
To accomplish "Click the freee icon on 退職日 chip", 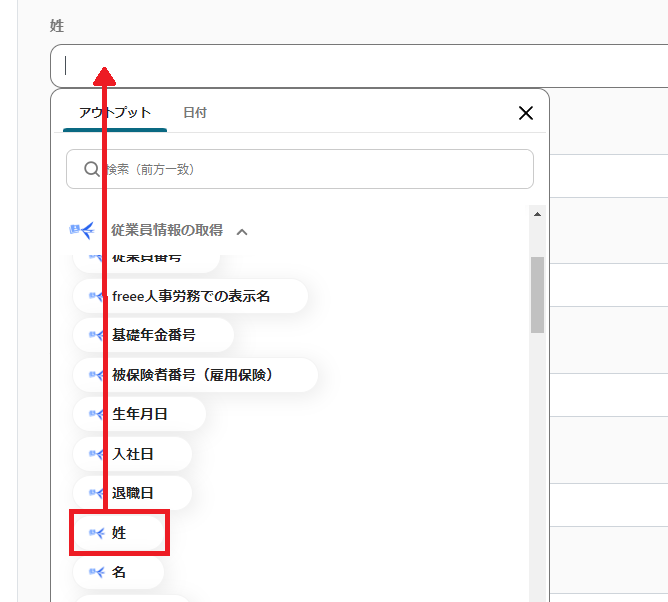I will tap(96, 493).
